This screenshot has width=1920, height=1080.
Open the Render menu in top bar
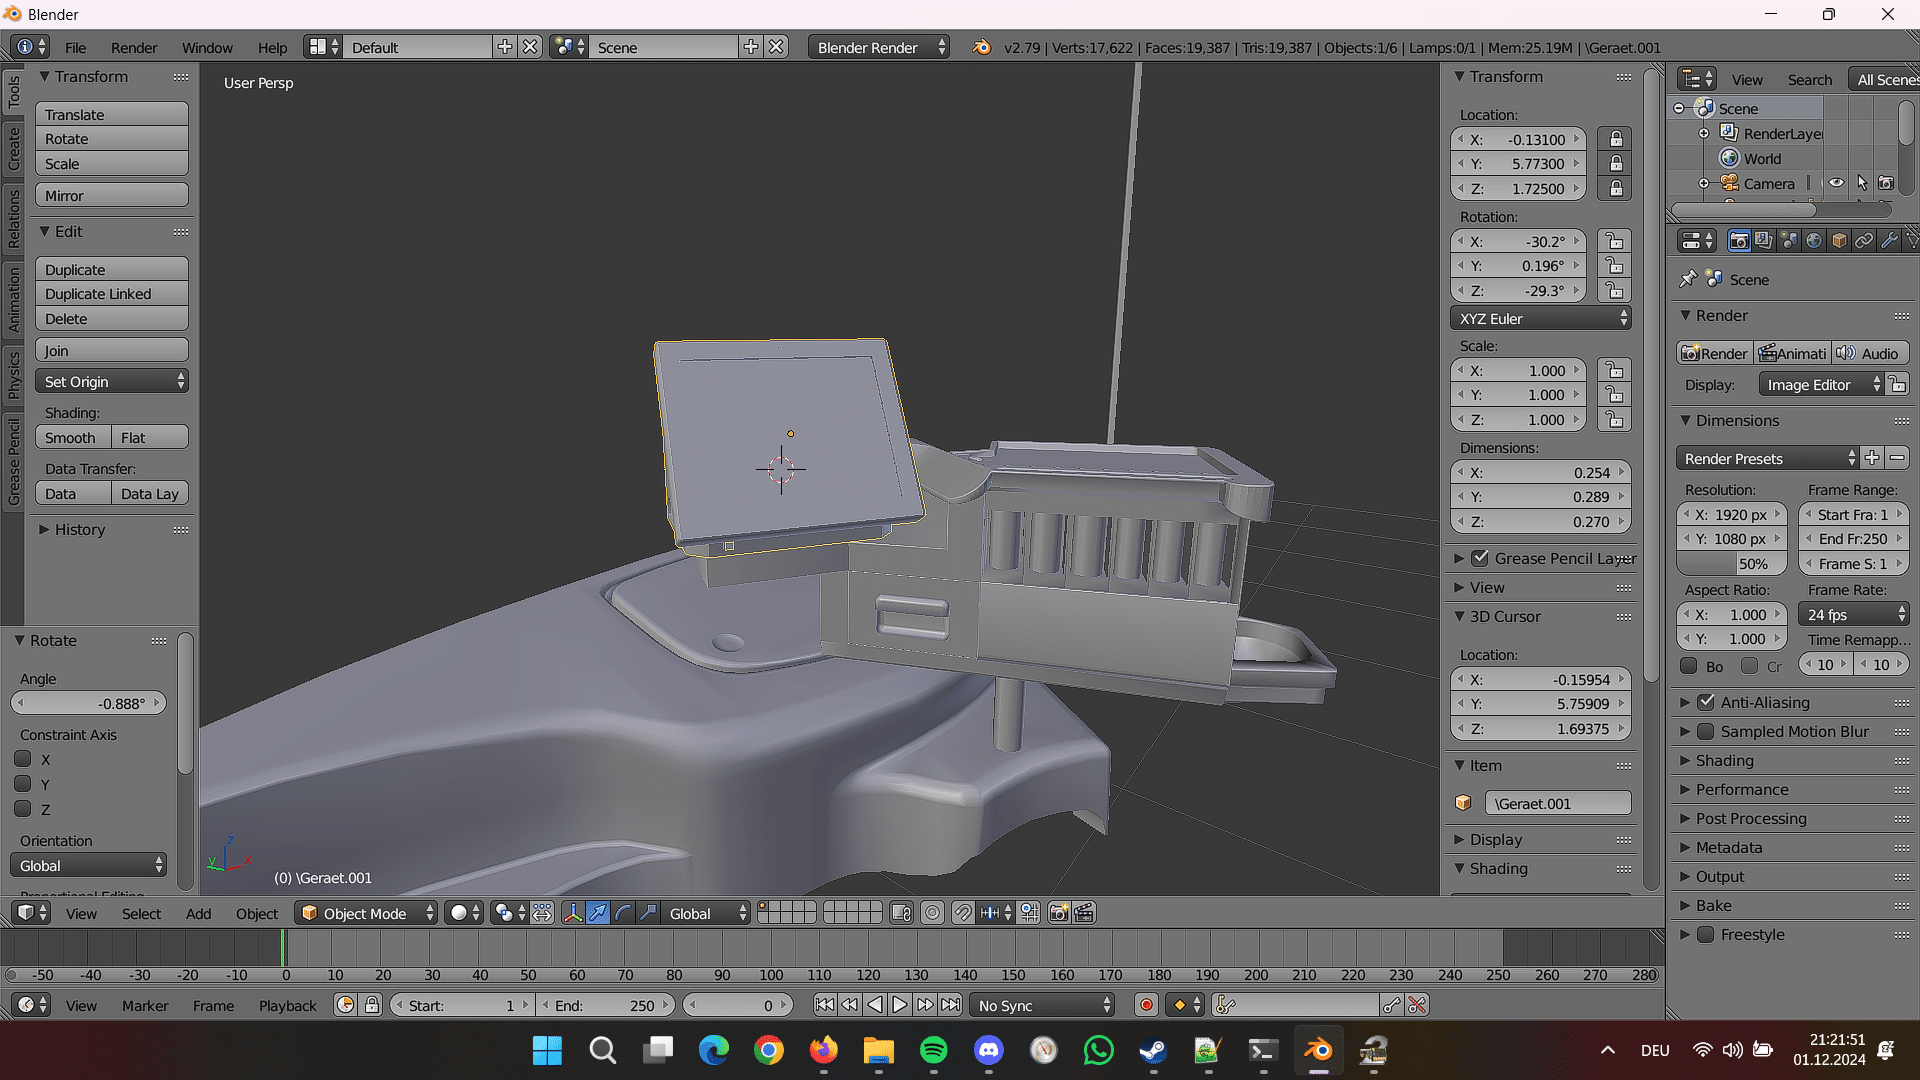pos(134,48)
